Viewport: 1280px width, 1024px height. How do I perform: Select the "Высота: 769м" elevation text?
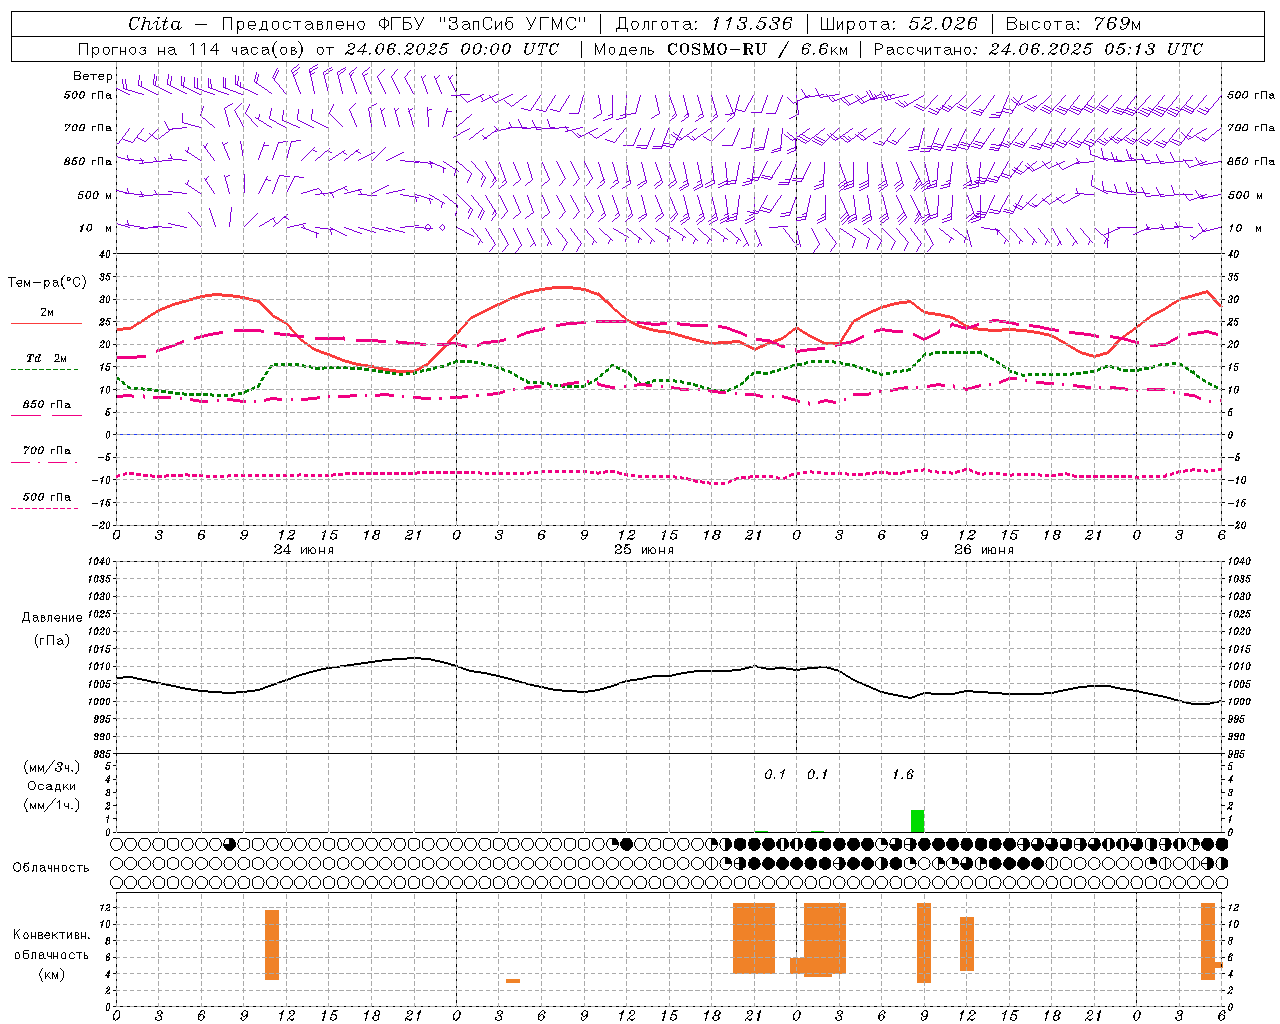pos(1073,24)
